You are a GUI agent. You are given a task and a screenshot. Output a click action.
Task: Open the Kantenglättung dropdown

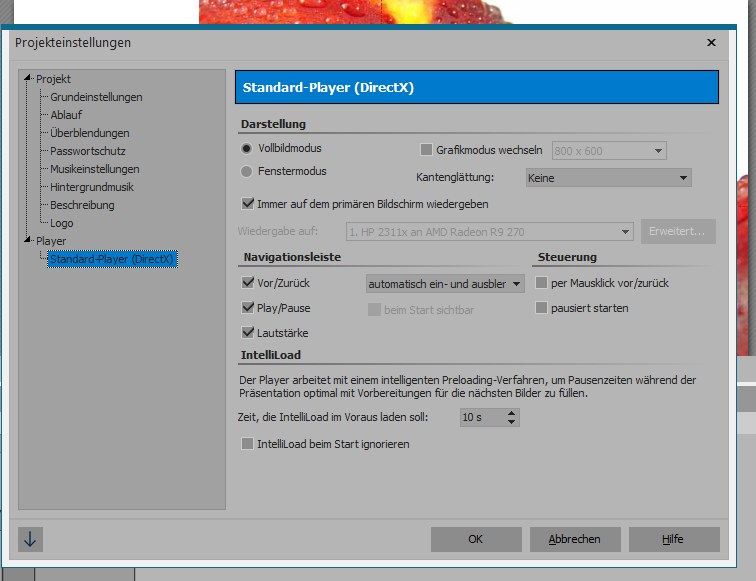(608, 178)
